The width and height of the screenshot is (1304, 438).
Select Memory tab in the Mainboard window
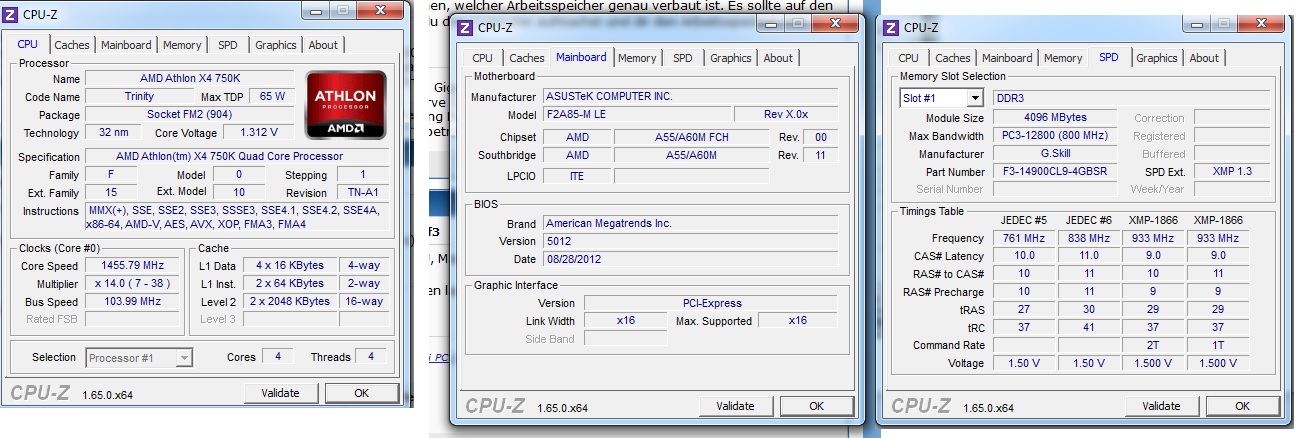(x=637, y=58)
